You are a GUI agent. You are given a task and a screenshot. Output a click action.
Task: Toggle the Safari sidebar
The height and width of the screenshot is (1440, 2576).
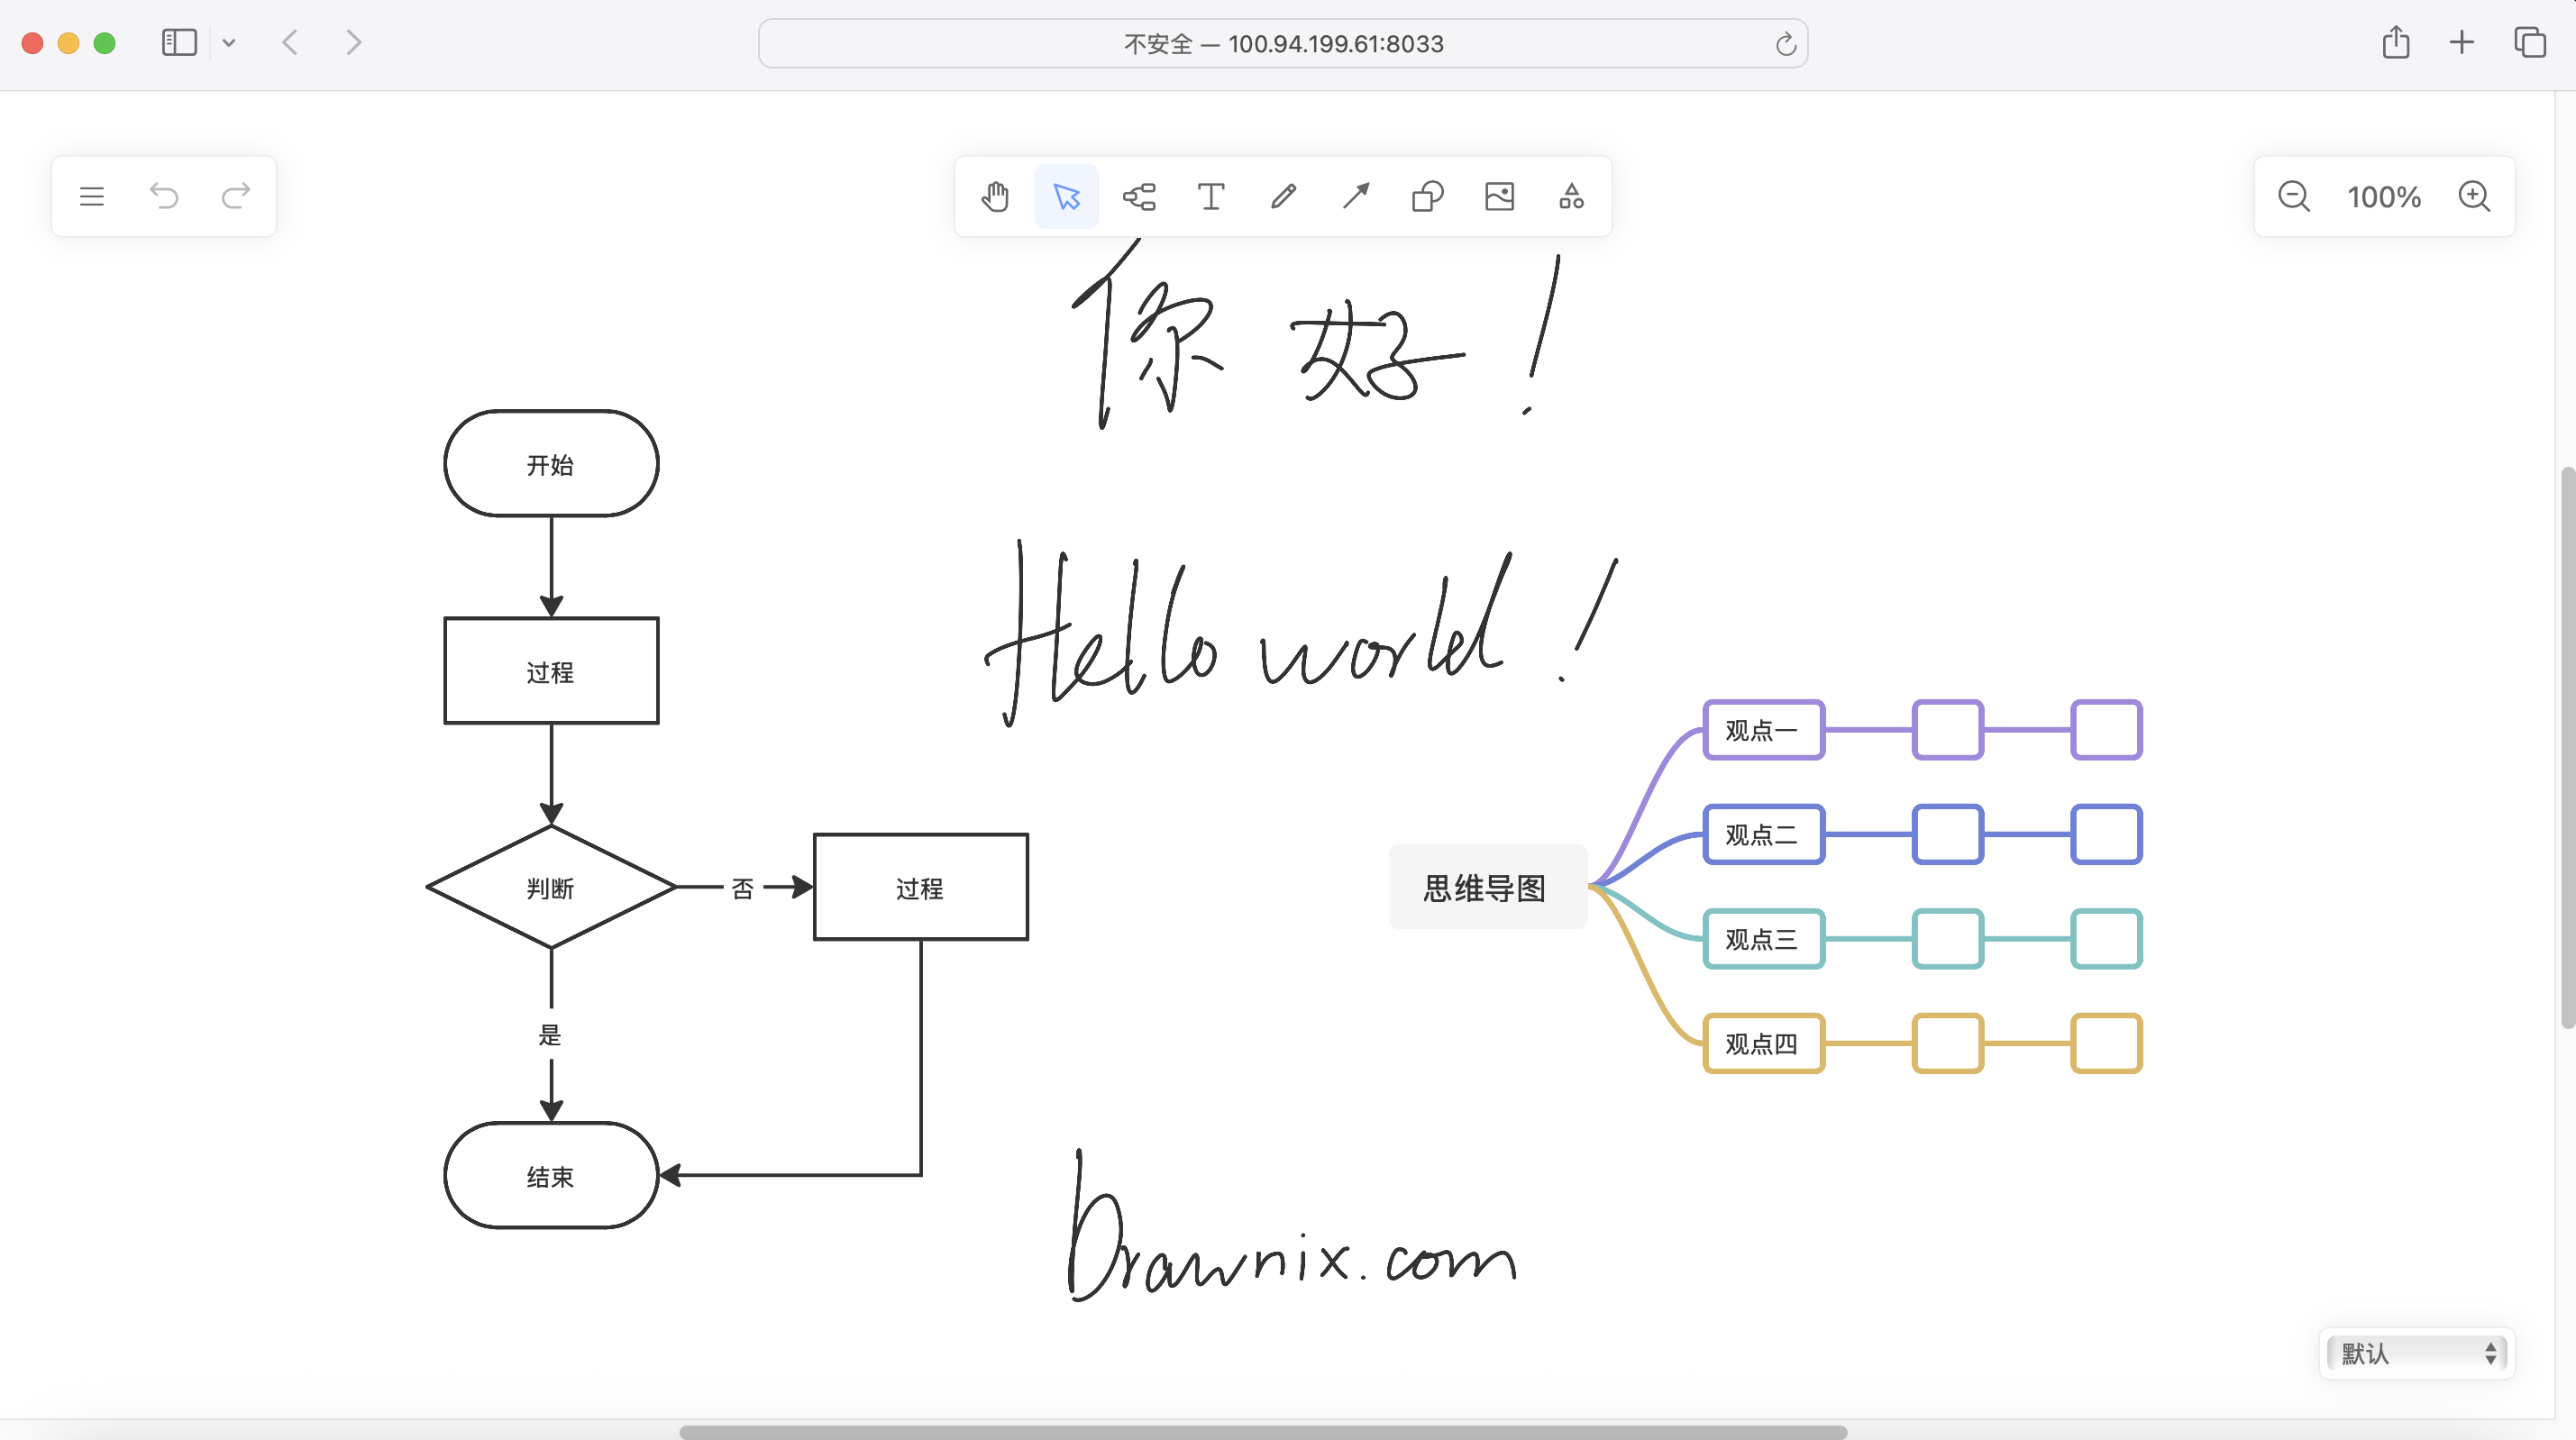point(179,43)
